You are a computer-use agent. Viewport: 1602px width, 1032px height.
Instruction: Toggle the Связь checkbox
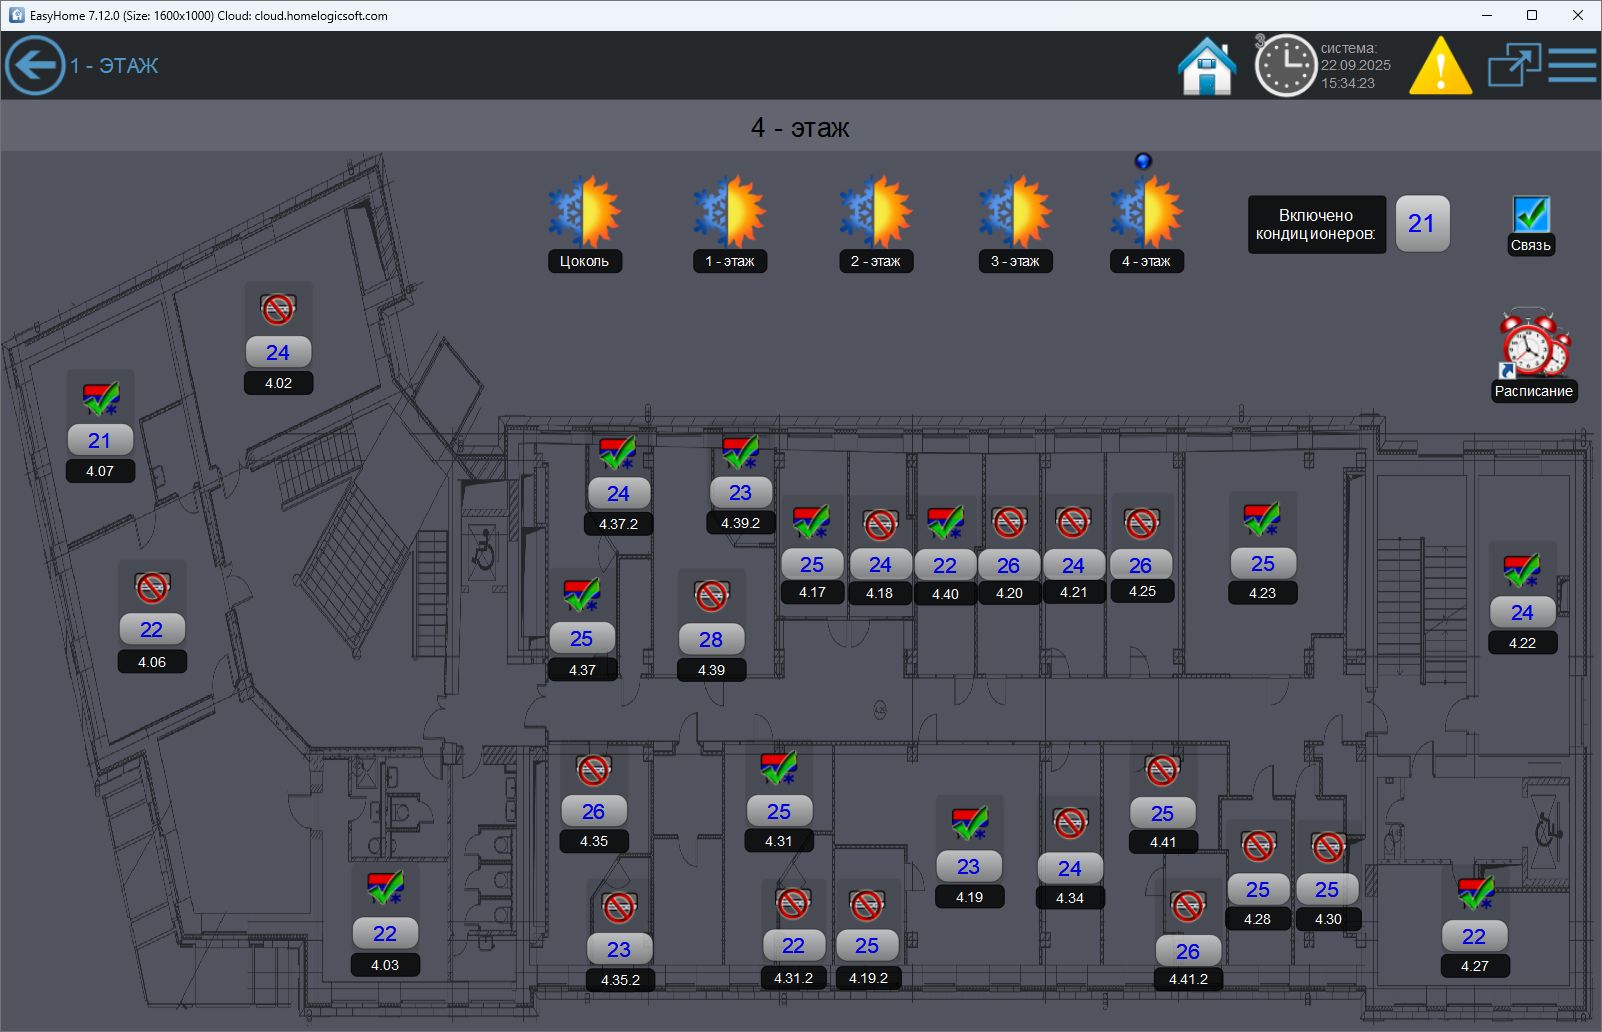click(1531, 214)
